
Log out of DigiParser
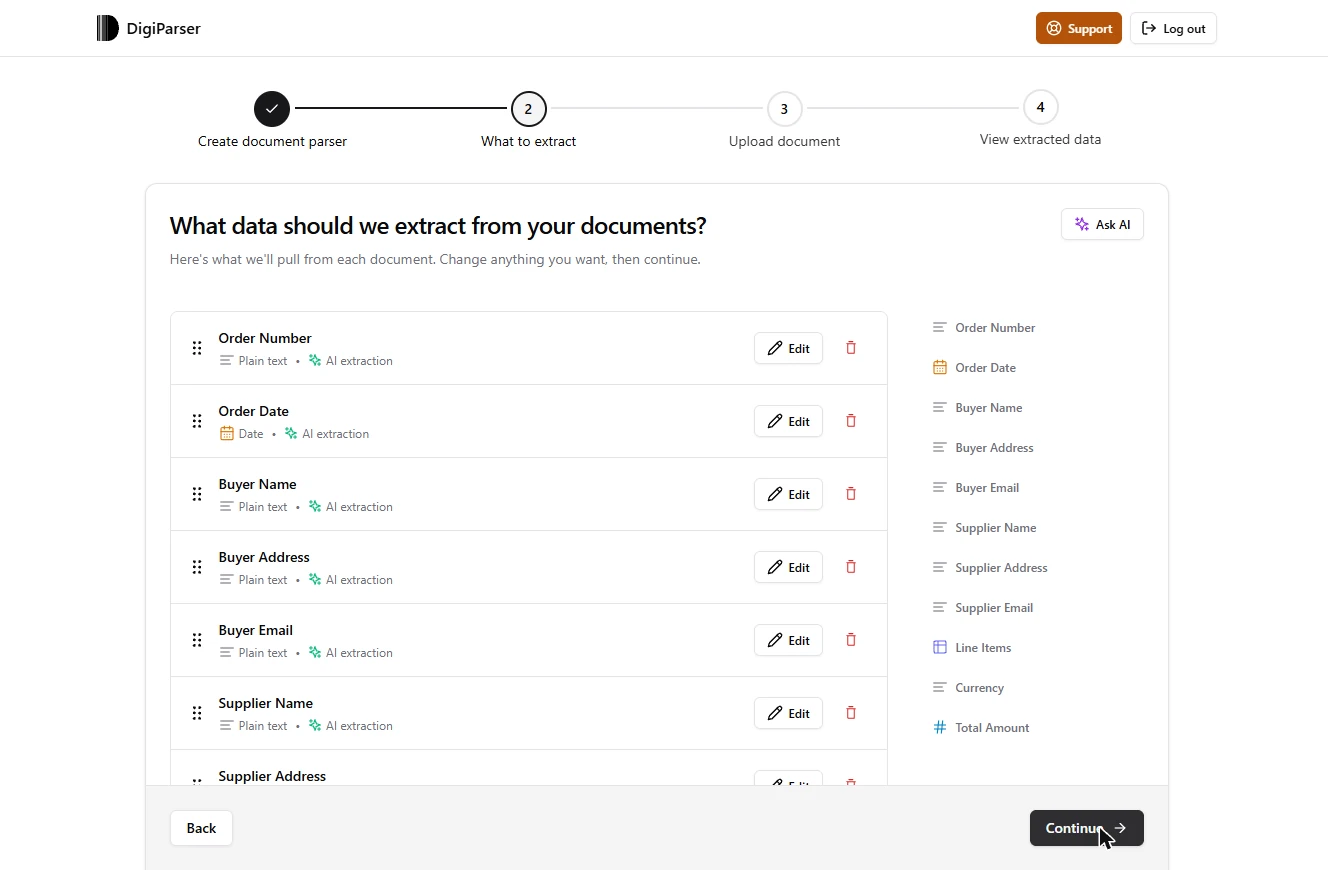[1173, 28]
